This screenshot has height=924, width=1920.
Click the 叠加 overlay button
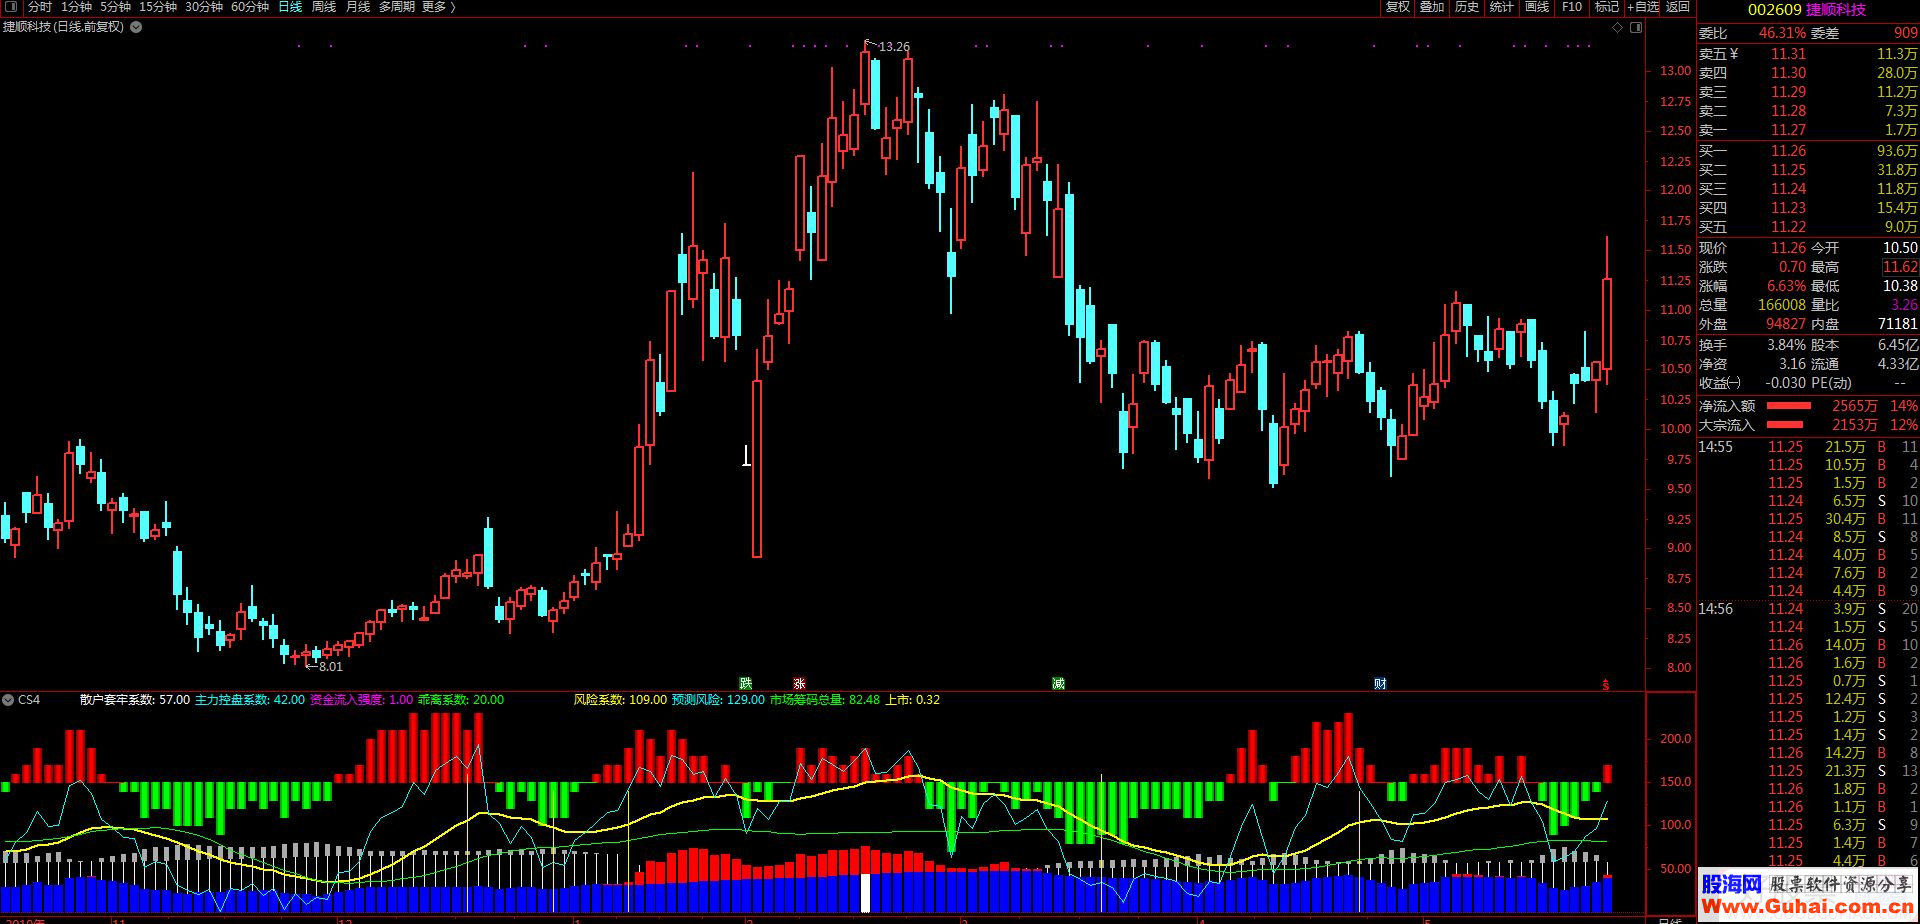(x=1432, y=7)
